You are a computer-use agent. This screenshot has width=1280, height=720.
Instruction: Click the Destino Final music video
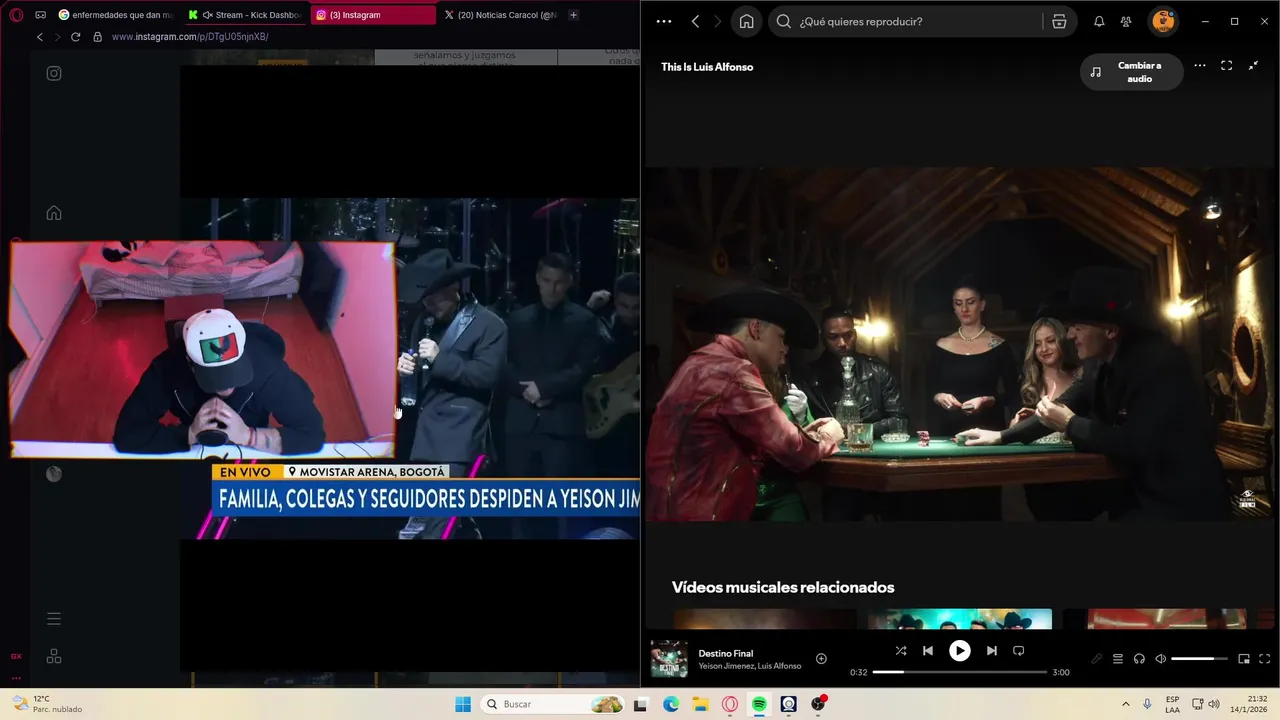tap(960, 344)
